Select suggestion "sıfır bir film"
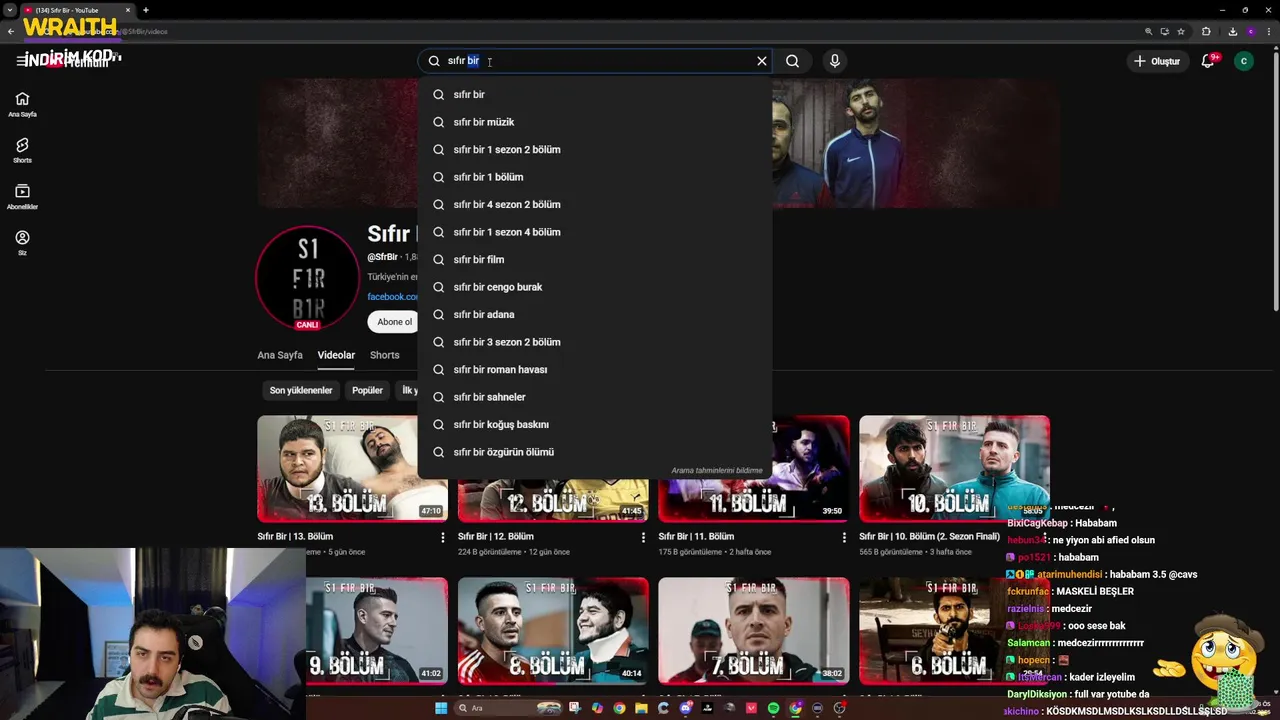The width and height of the screenshot is (1280, 720). [595, 259]
